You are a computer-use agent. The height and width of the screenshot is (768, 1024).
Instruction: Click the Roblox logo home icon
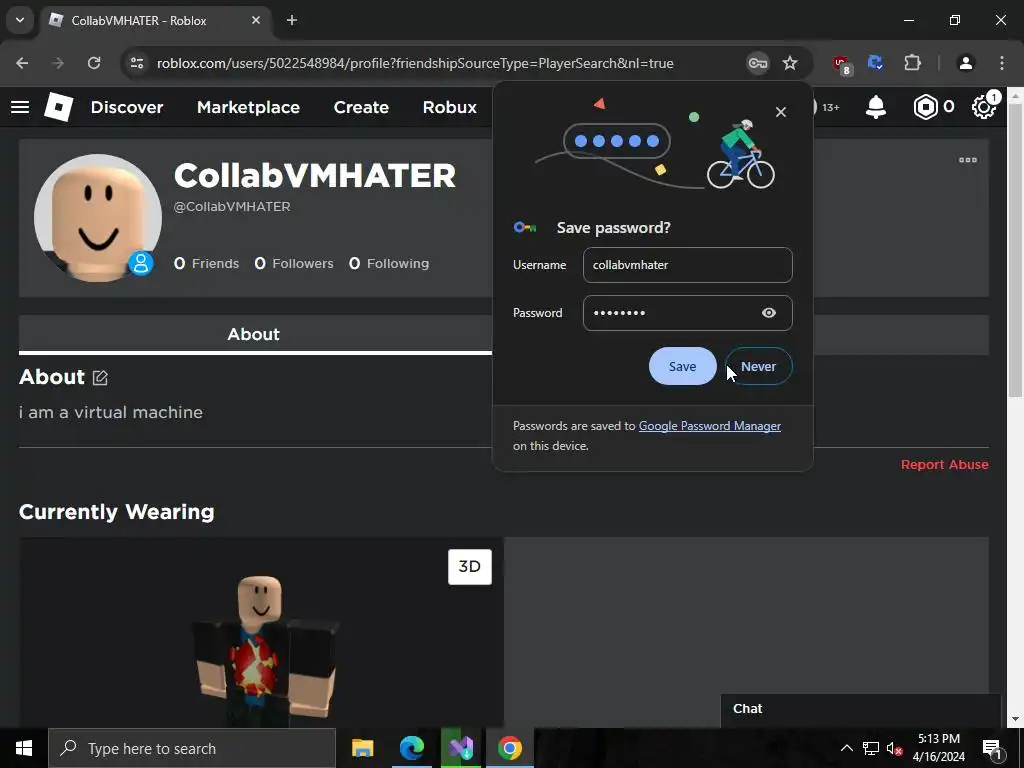59,107
